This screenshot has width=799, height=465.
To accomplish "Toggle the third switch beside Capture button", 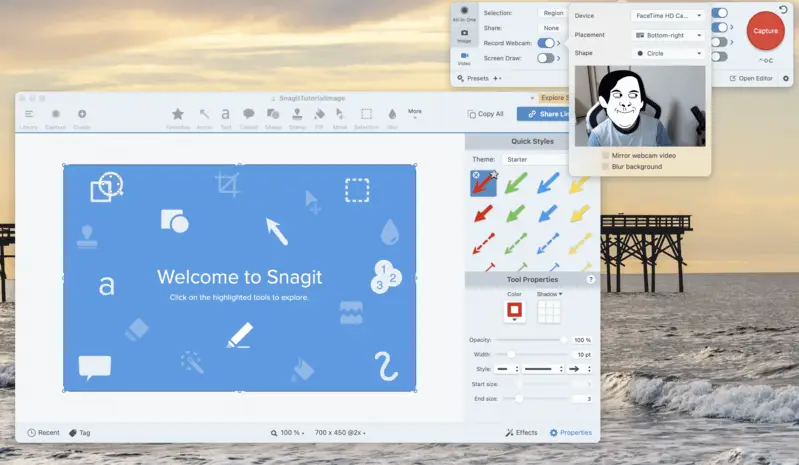I will 720,42.
